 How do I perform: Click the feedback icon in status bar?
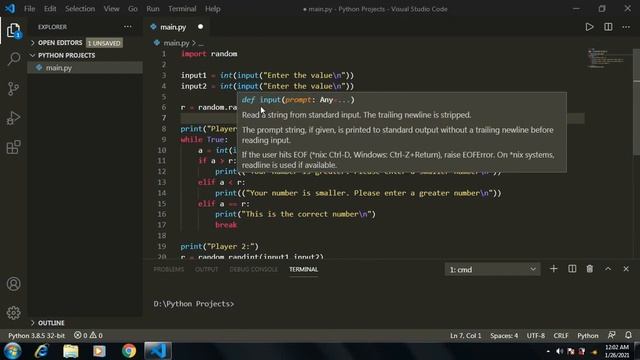[611, 335]
